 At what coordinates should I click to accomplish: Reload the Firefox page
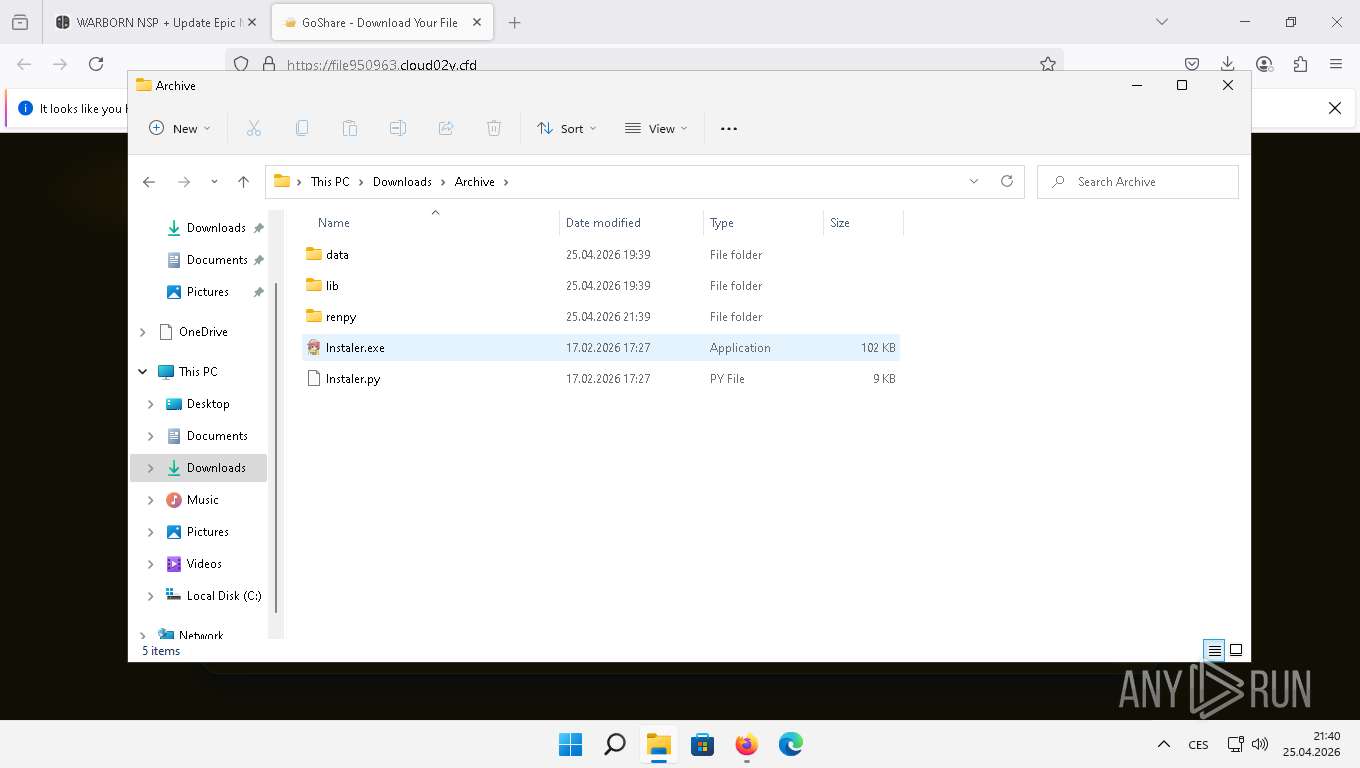(96, 64)
